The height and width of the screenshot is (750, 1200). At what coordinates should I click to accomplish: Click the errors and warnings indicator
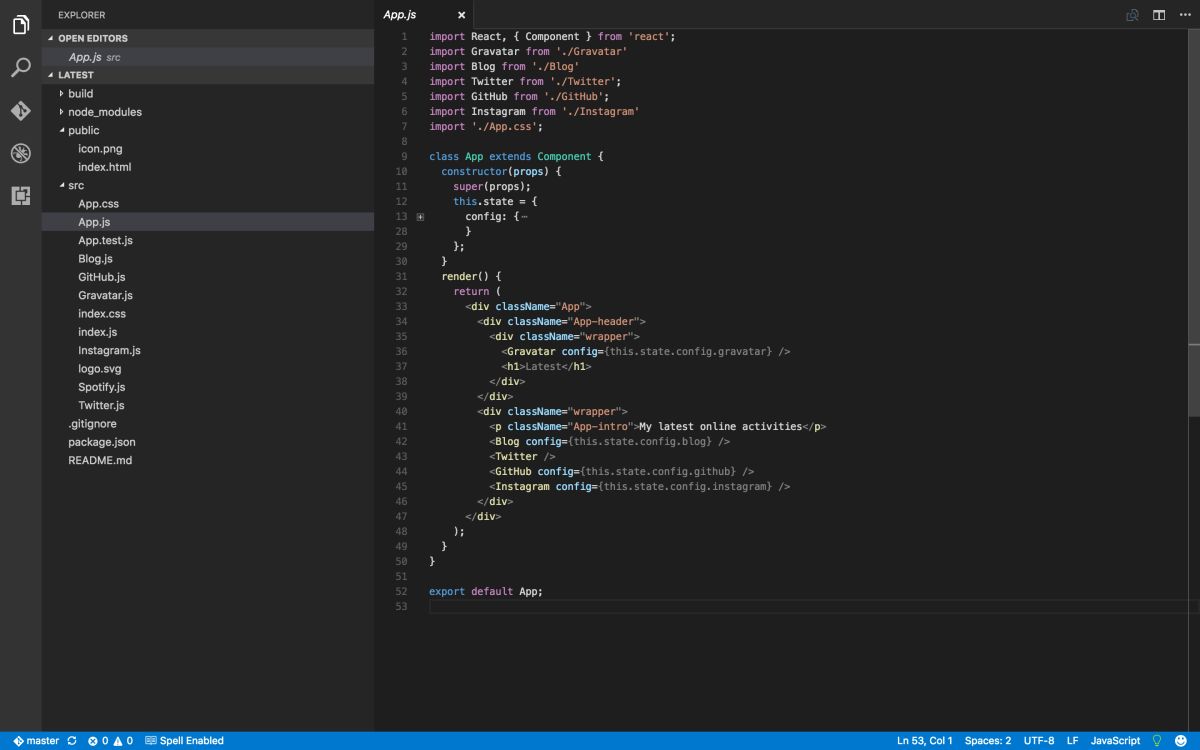108,740
